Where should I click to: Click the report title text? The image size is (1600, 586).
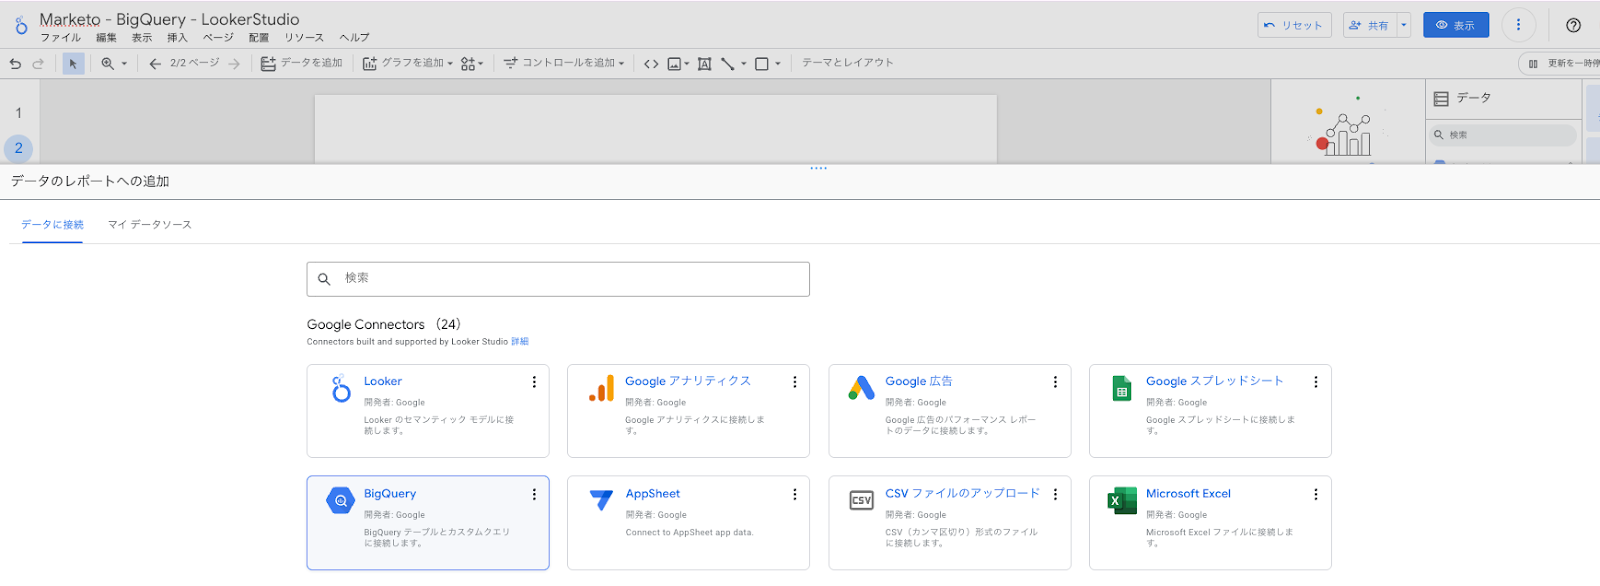coord(169,19)
